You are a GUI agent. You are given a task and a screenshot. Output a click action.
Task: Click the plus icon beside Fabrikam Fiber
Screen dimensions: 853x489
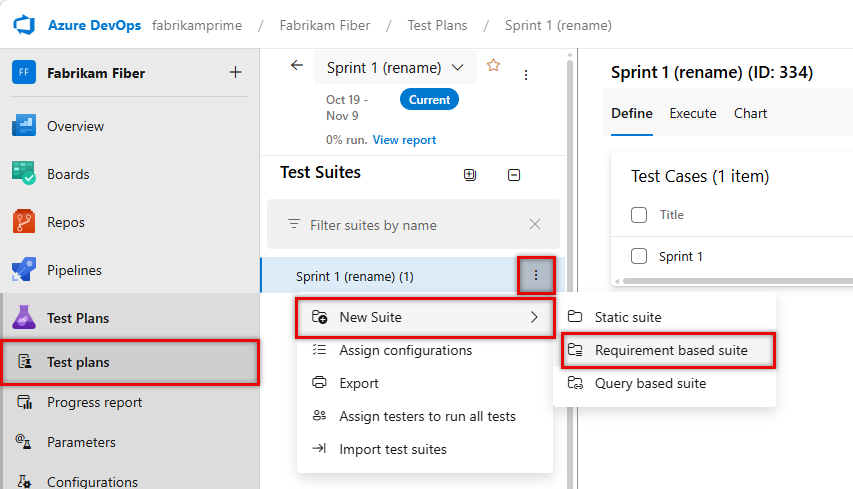point(235,72)
